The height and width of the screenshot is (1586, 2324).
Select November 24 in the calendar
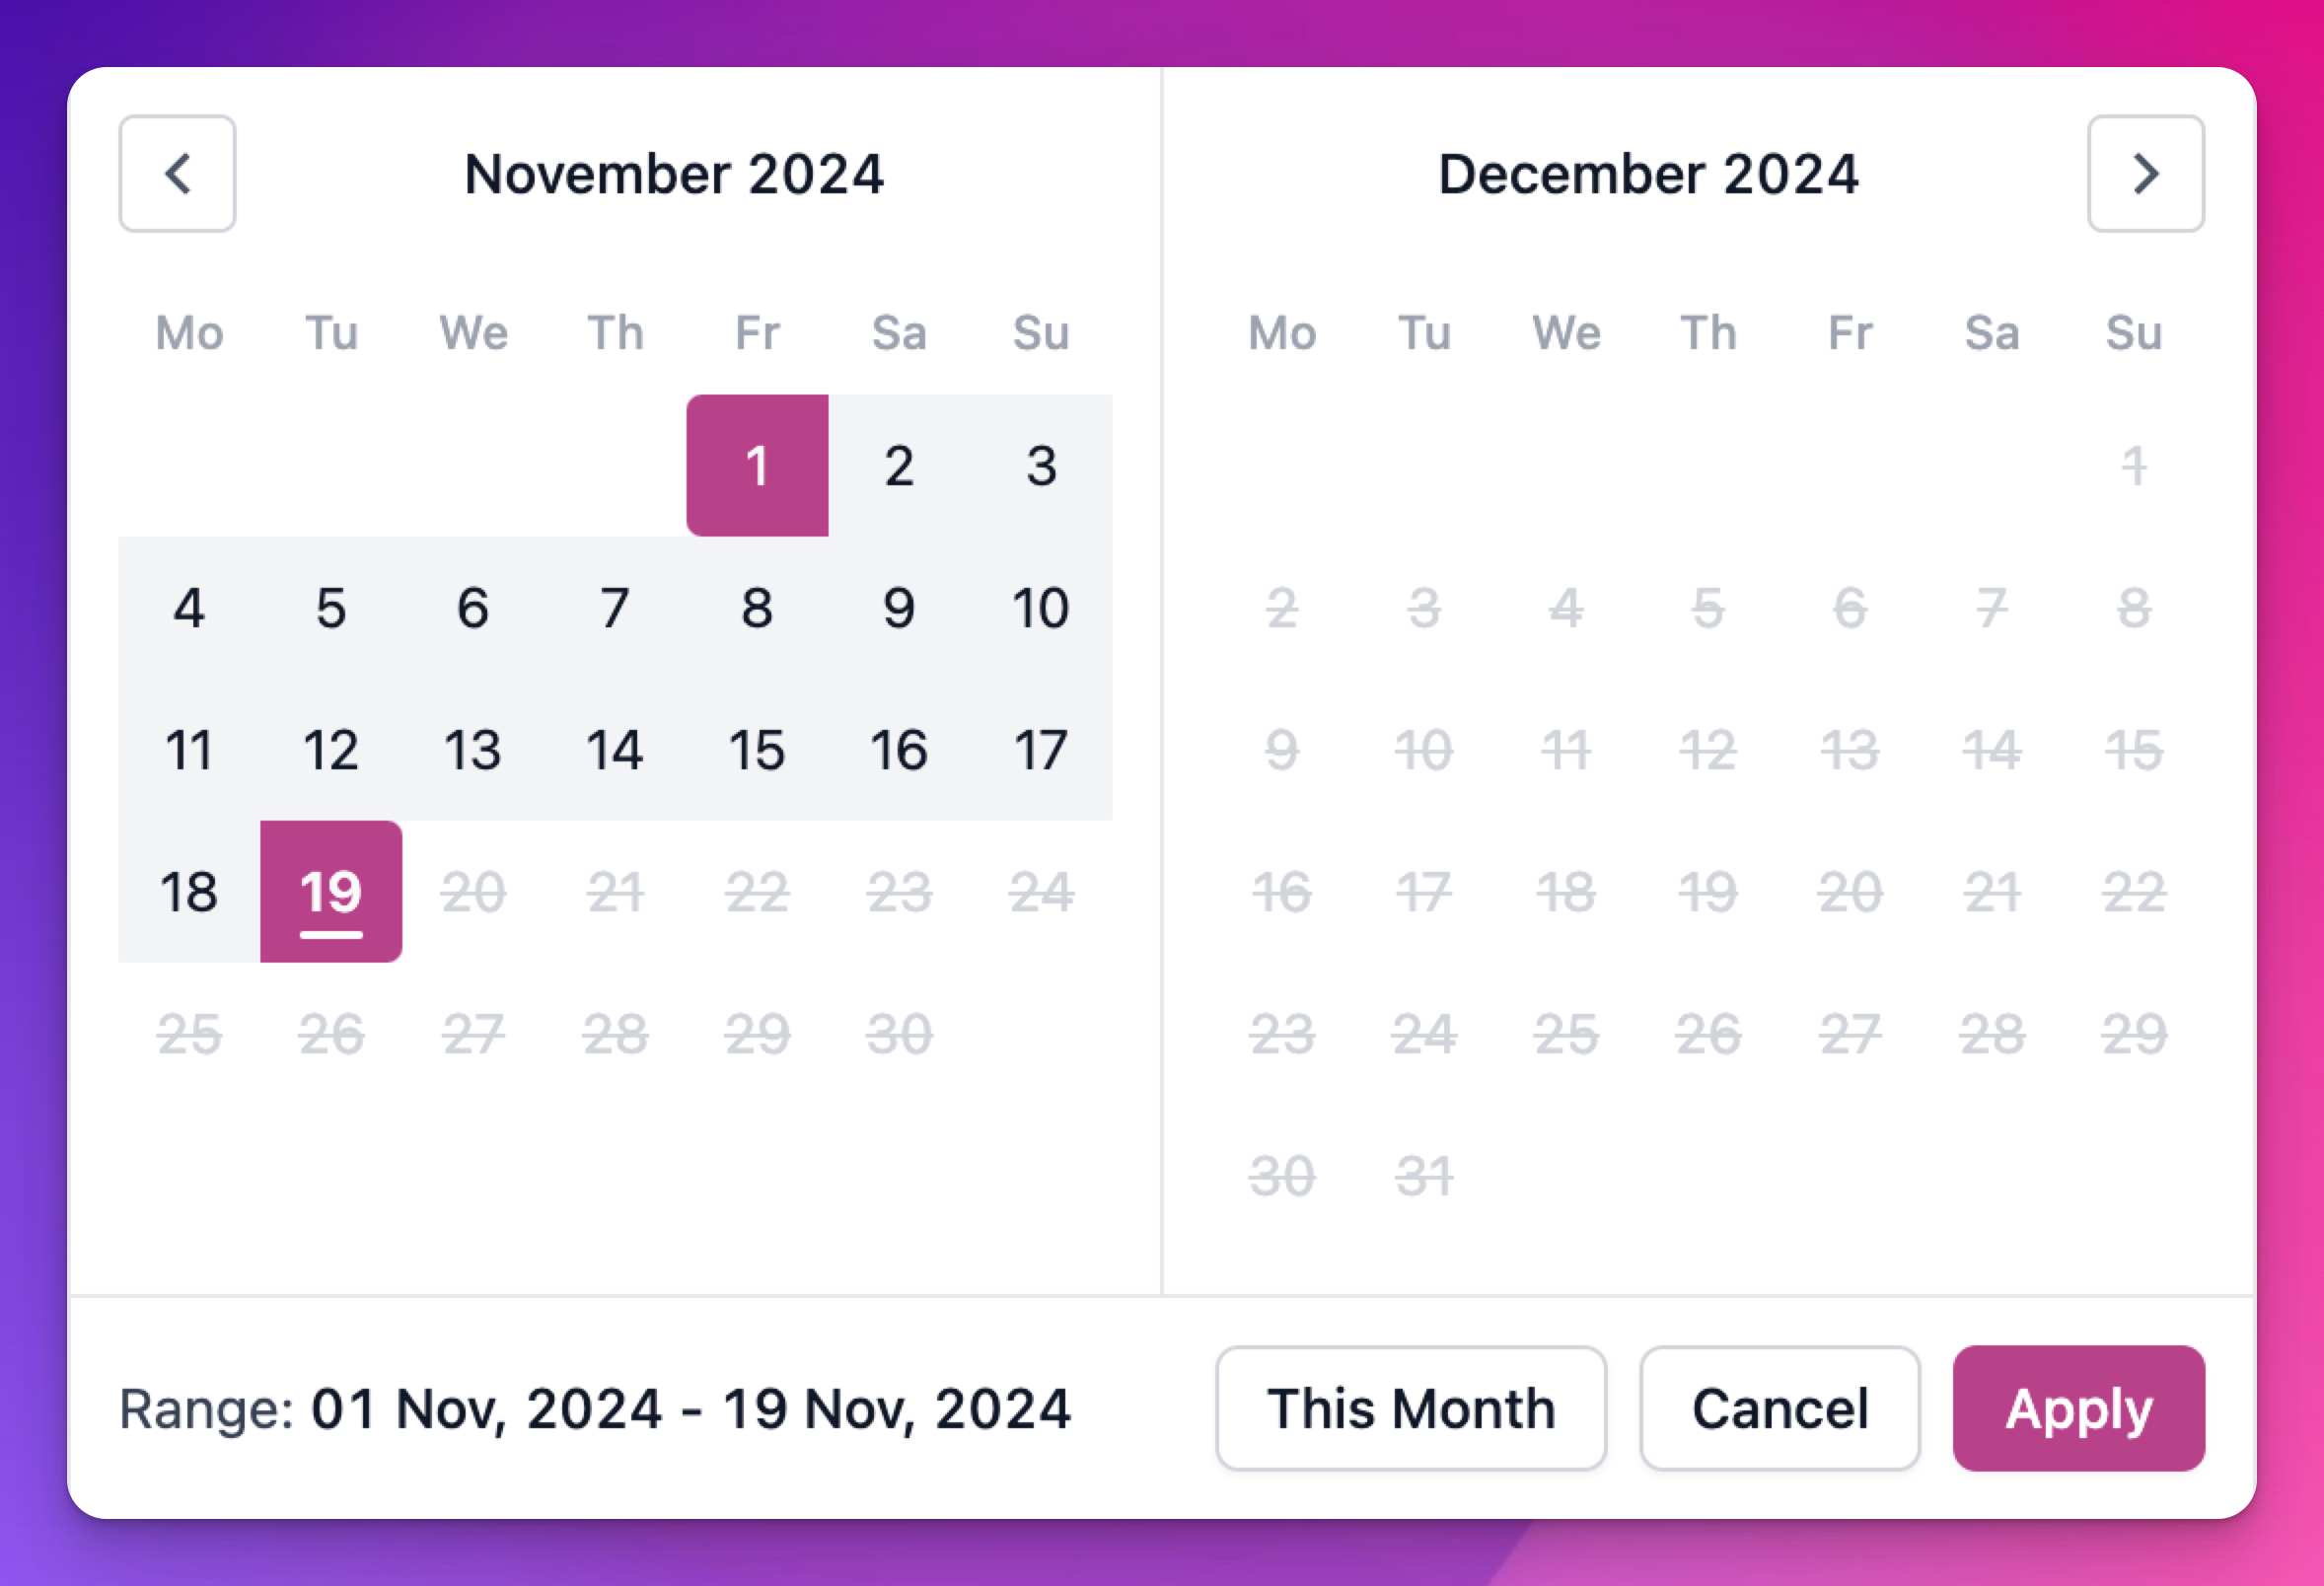pos(1041,893)
